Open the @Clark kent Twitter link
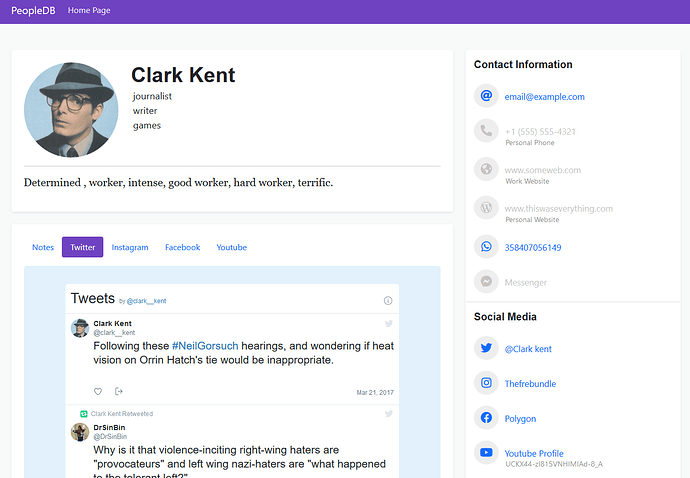The image size is (690, 478). [528, 349]
